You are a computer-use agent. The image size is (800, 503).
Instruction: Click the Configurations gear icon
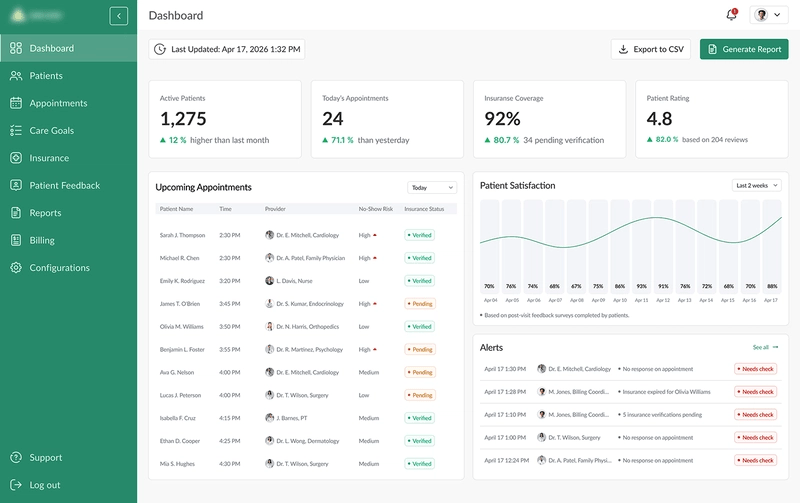point(16,268)
